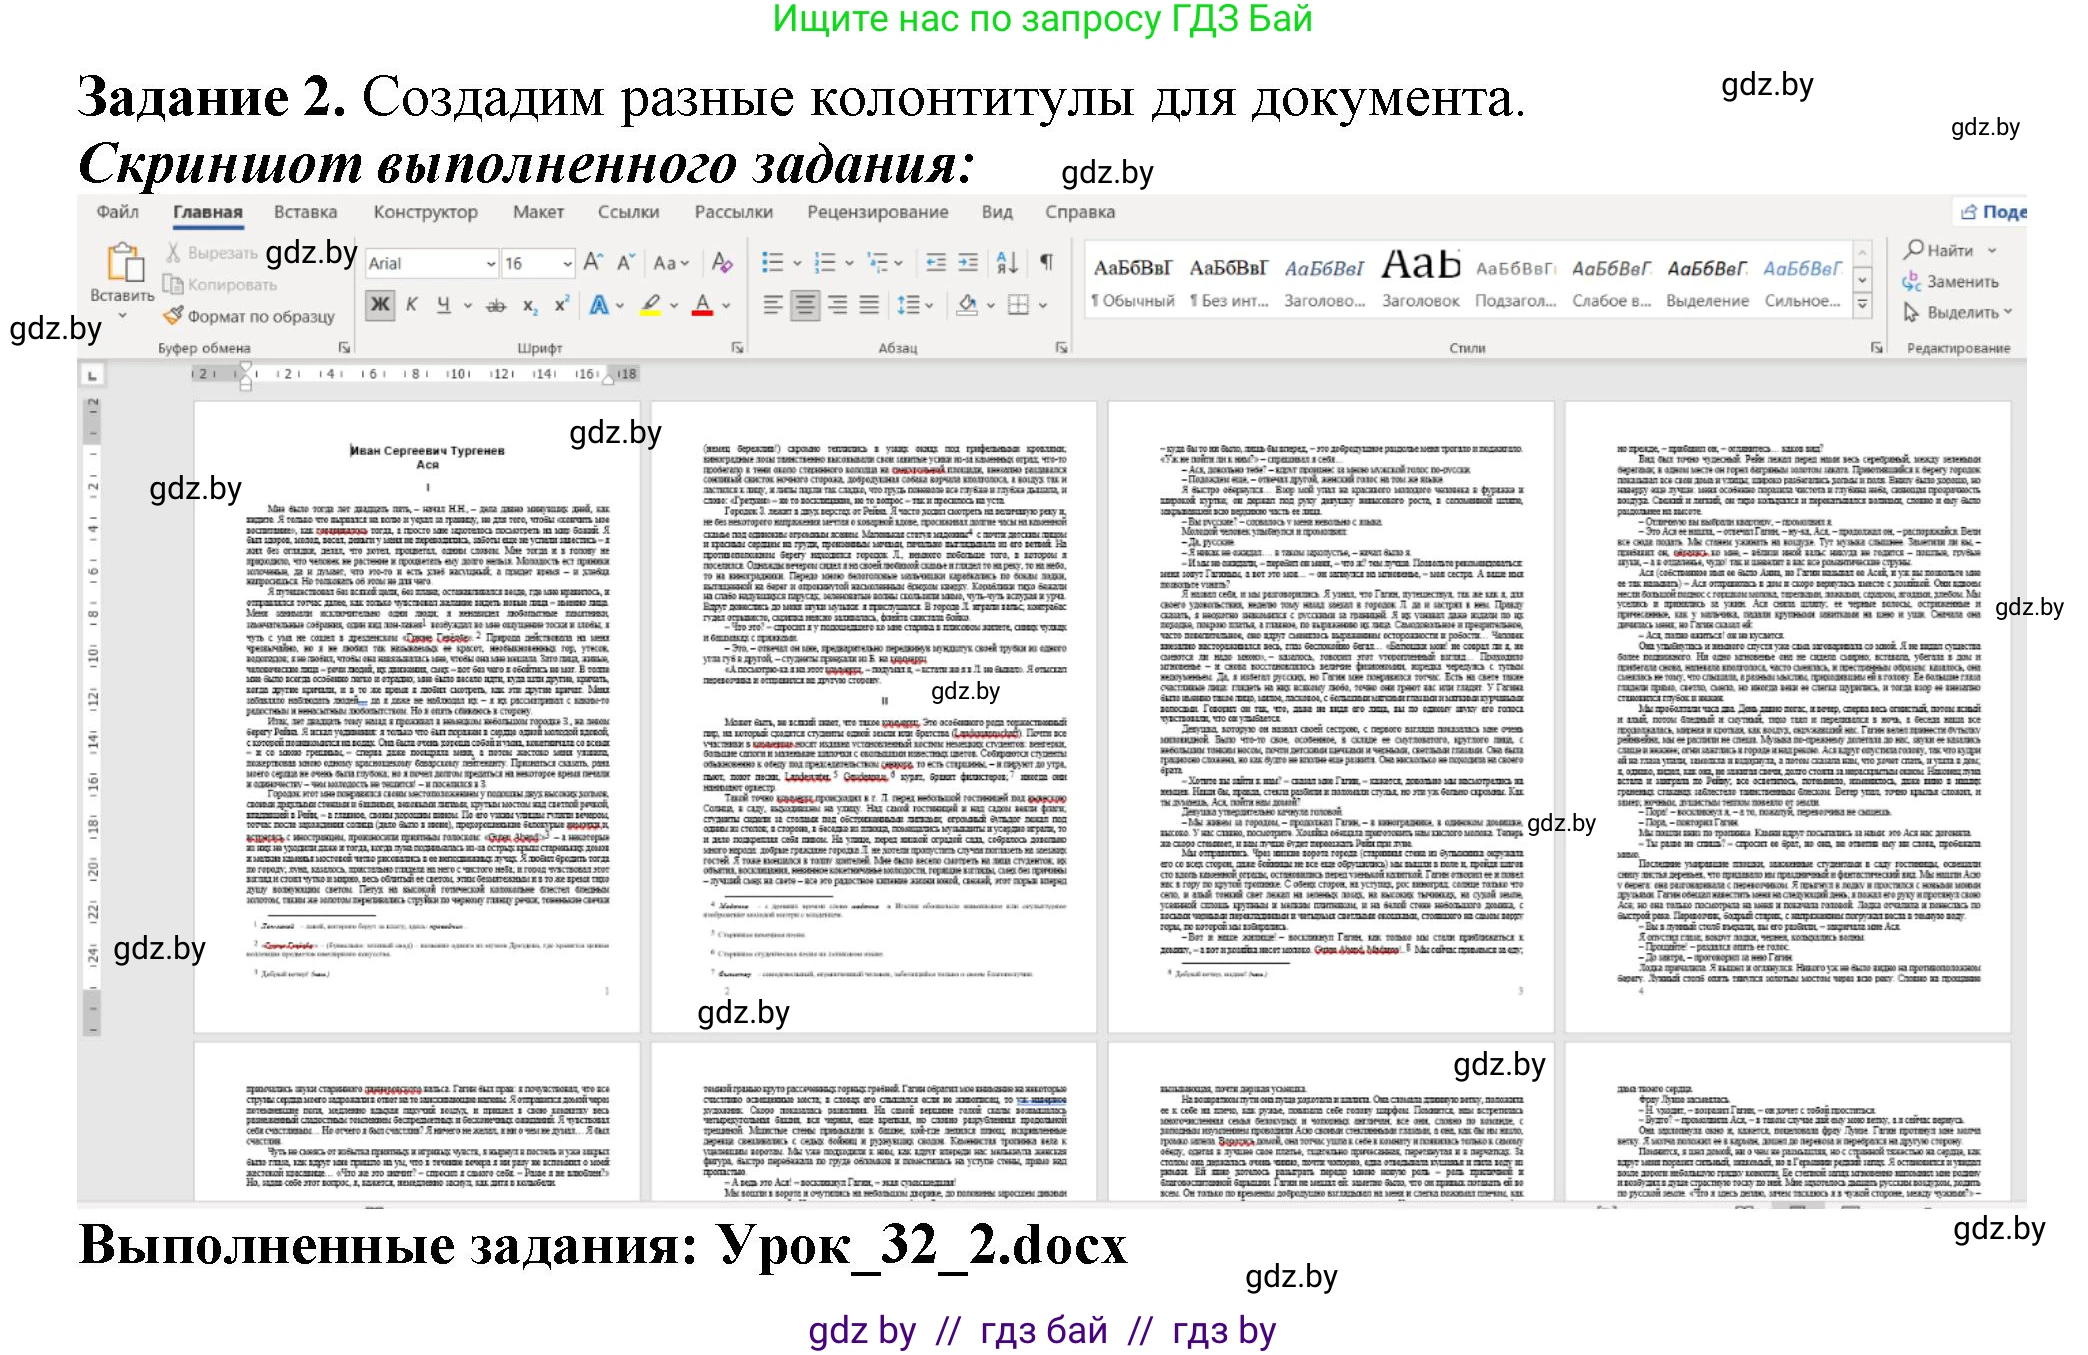Apply subscript x₂ formatting
The height and width of the screenshot is (1355, 2088).
tap(529, 305)
